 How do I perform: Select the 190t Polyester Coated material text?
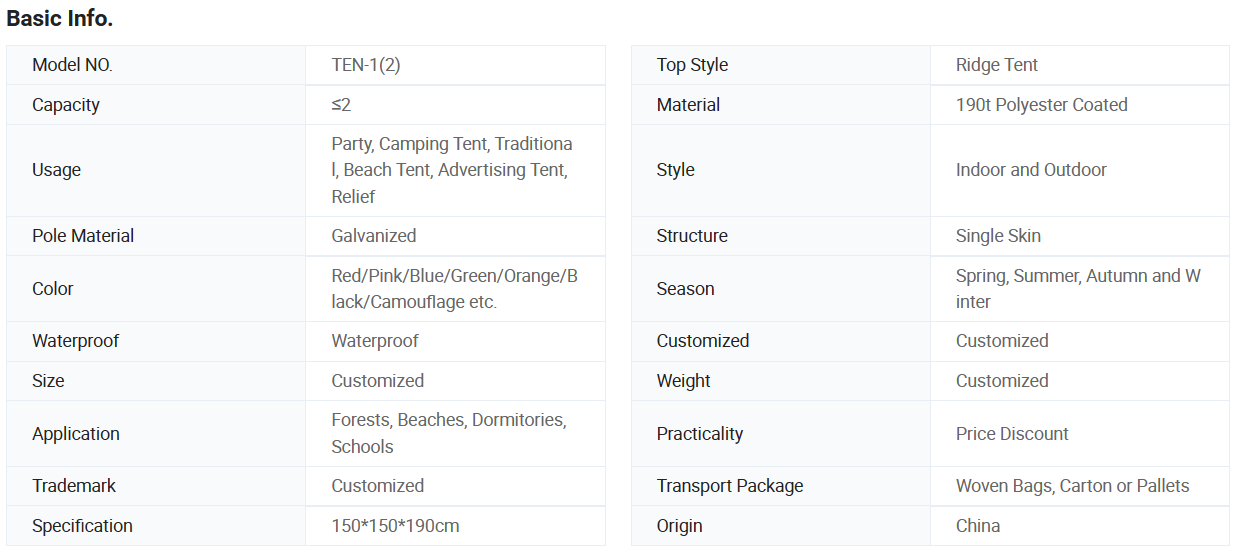click(x=1041, y=105)
